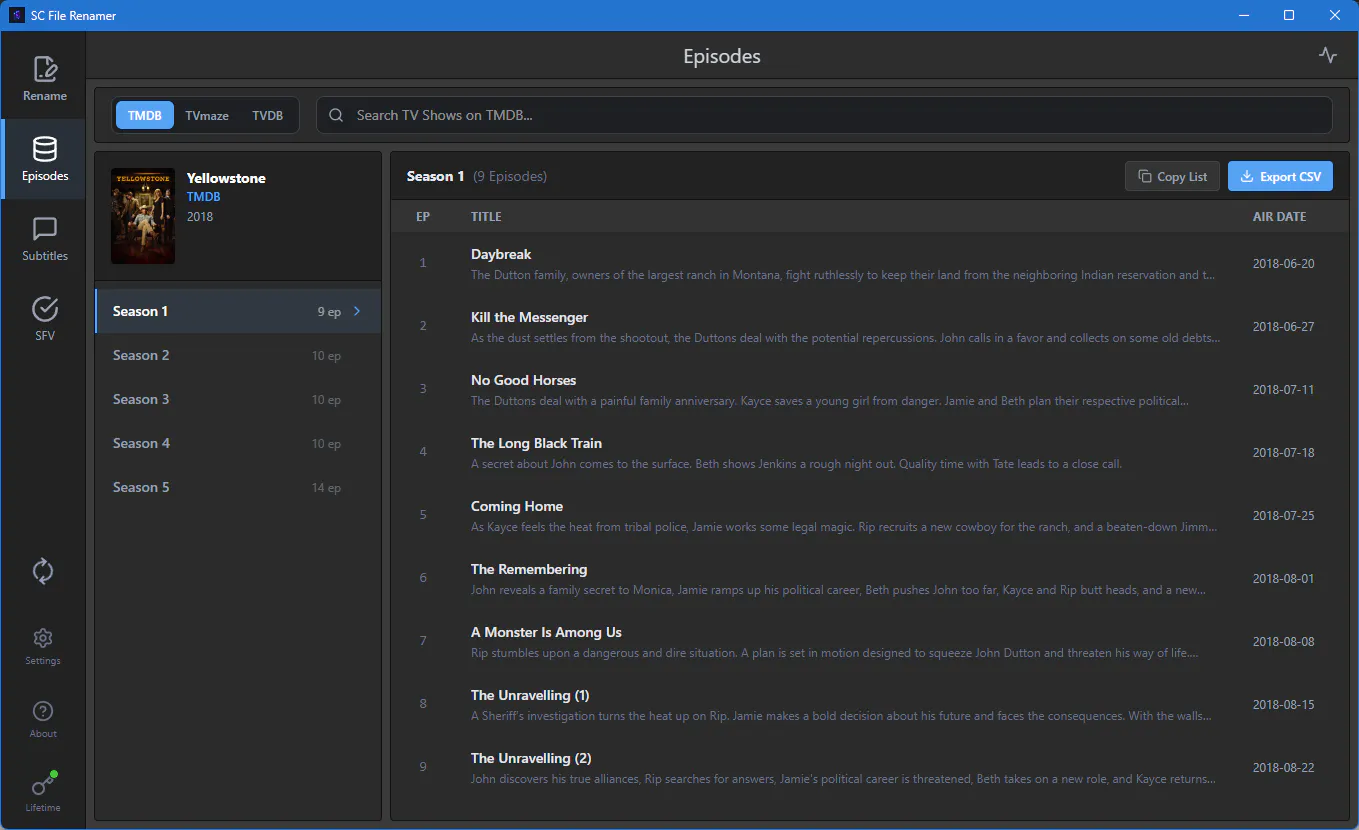The width and height of the screenshot is (1359, 830).
Task: Click the 14 ep count for Season 5
Action: coord(326,488)
